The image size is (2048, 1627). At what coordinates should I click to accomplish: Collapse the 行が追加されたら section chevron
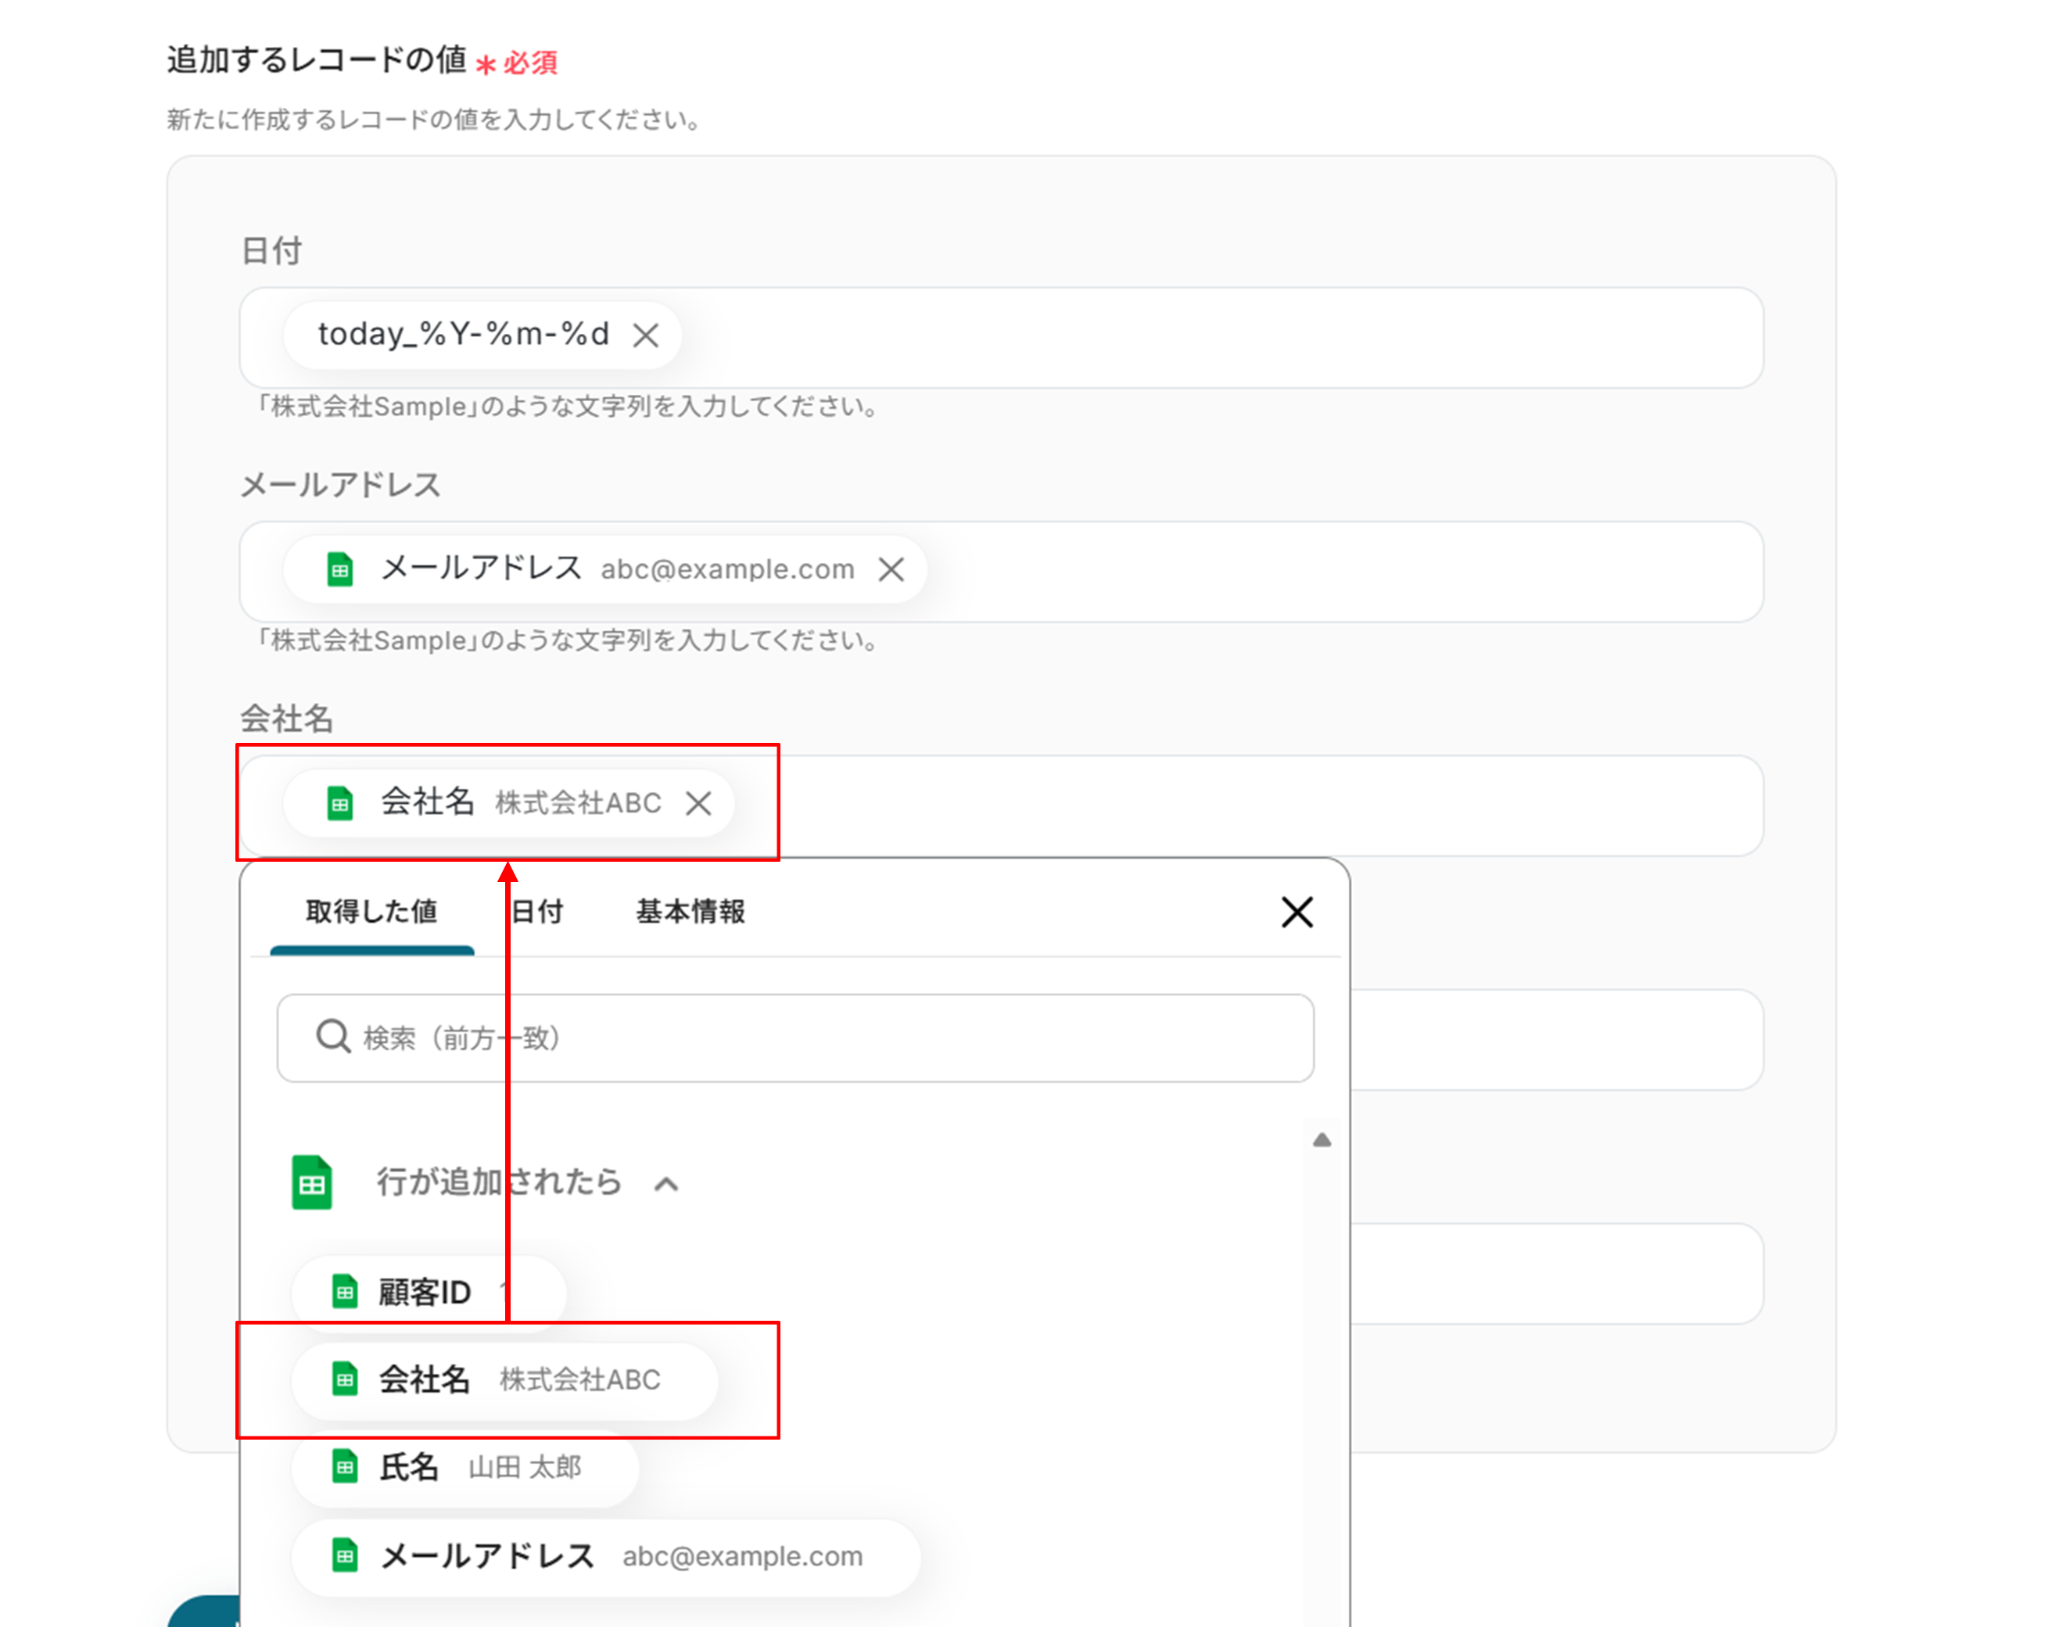coord(666,1184)
